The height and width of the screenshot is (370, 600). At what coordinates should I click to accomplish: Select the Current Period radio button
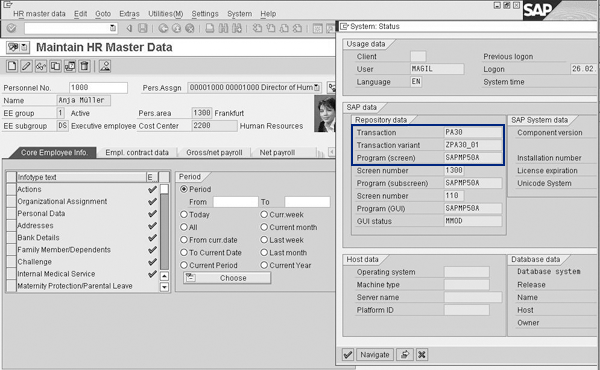[184, 265]
